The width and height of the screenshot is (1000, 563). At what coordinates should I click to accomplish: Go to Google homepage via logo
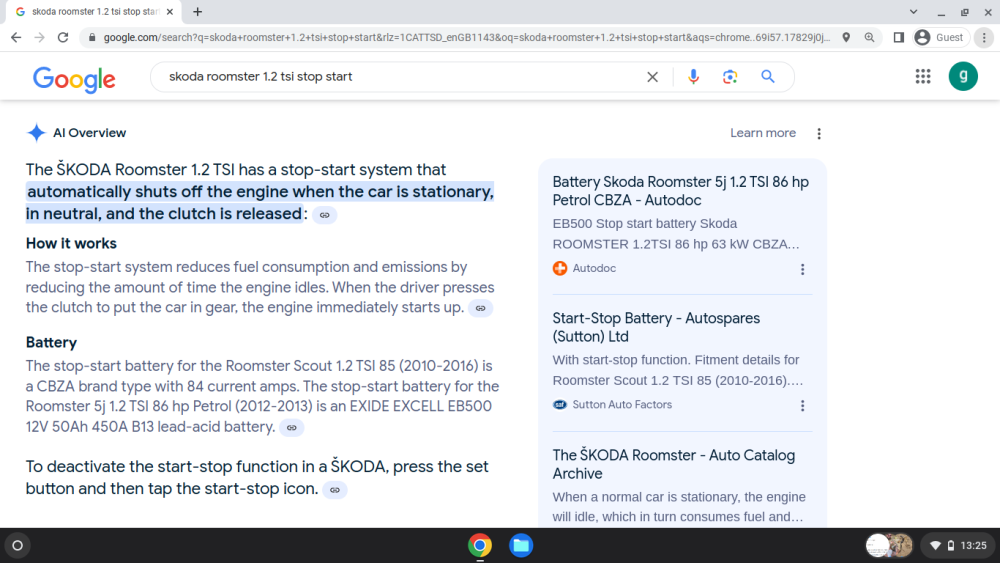click(x=74, y=79)
